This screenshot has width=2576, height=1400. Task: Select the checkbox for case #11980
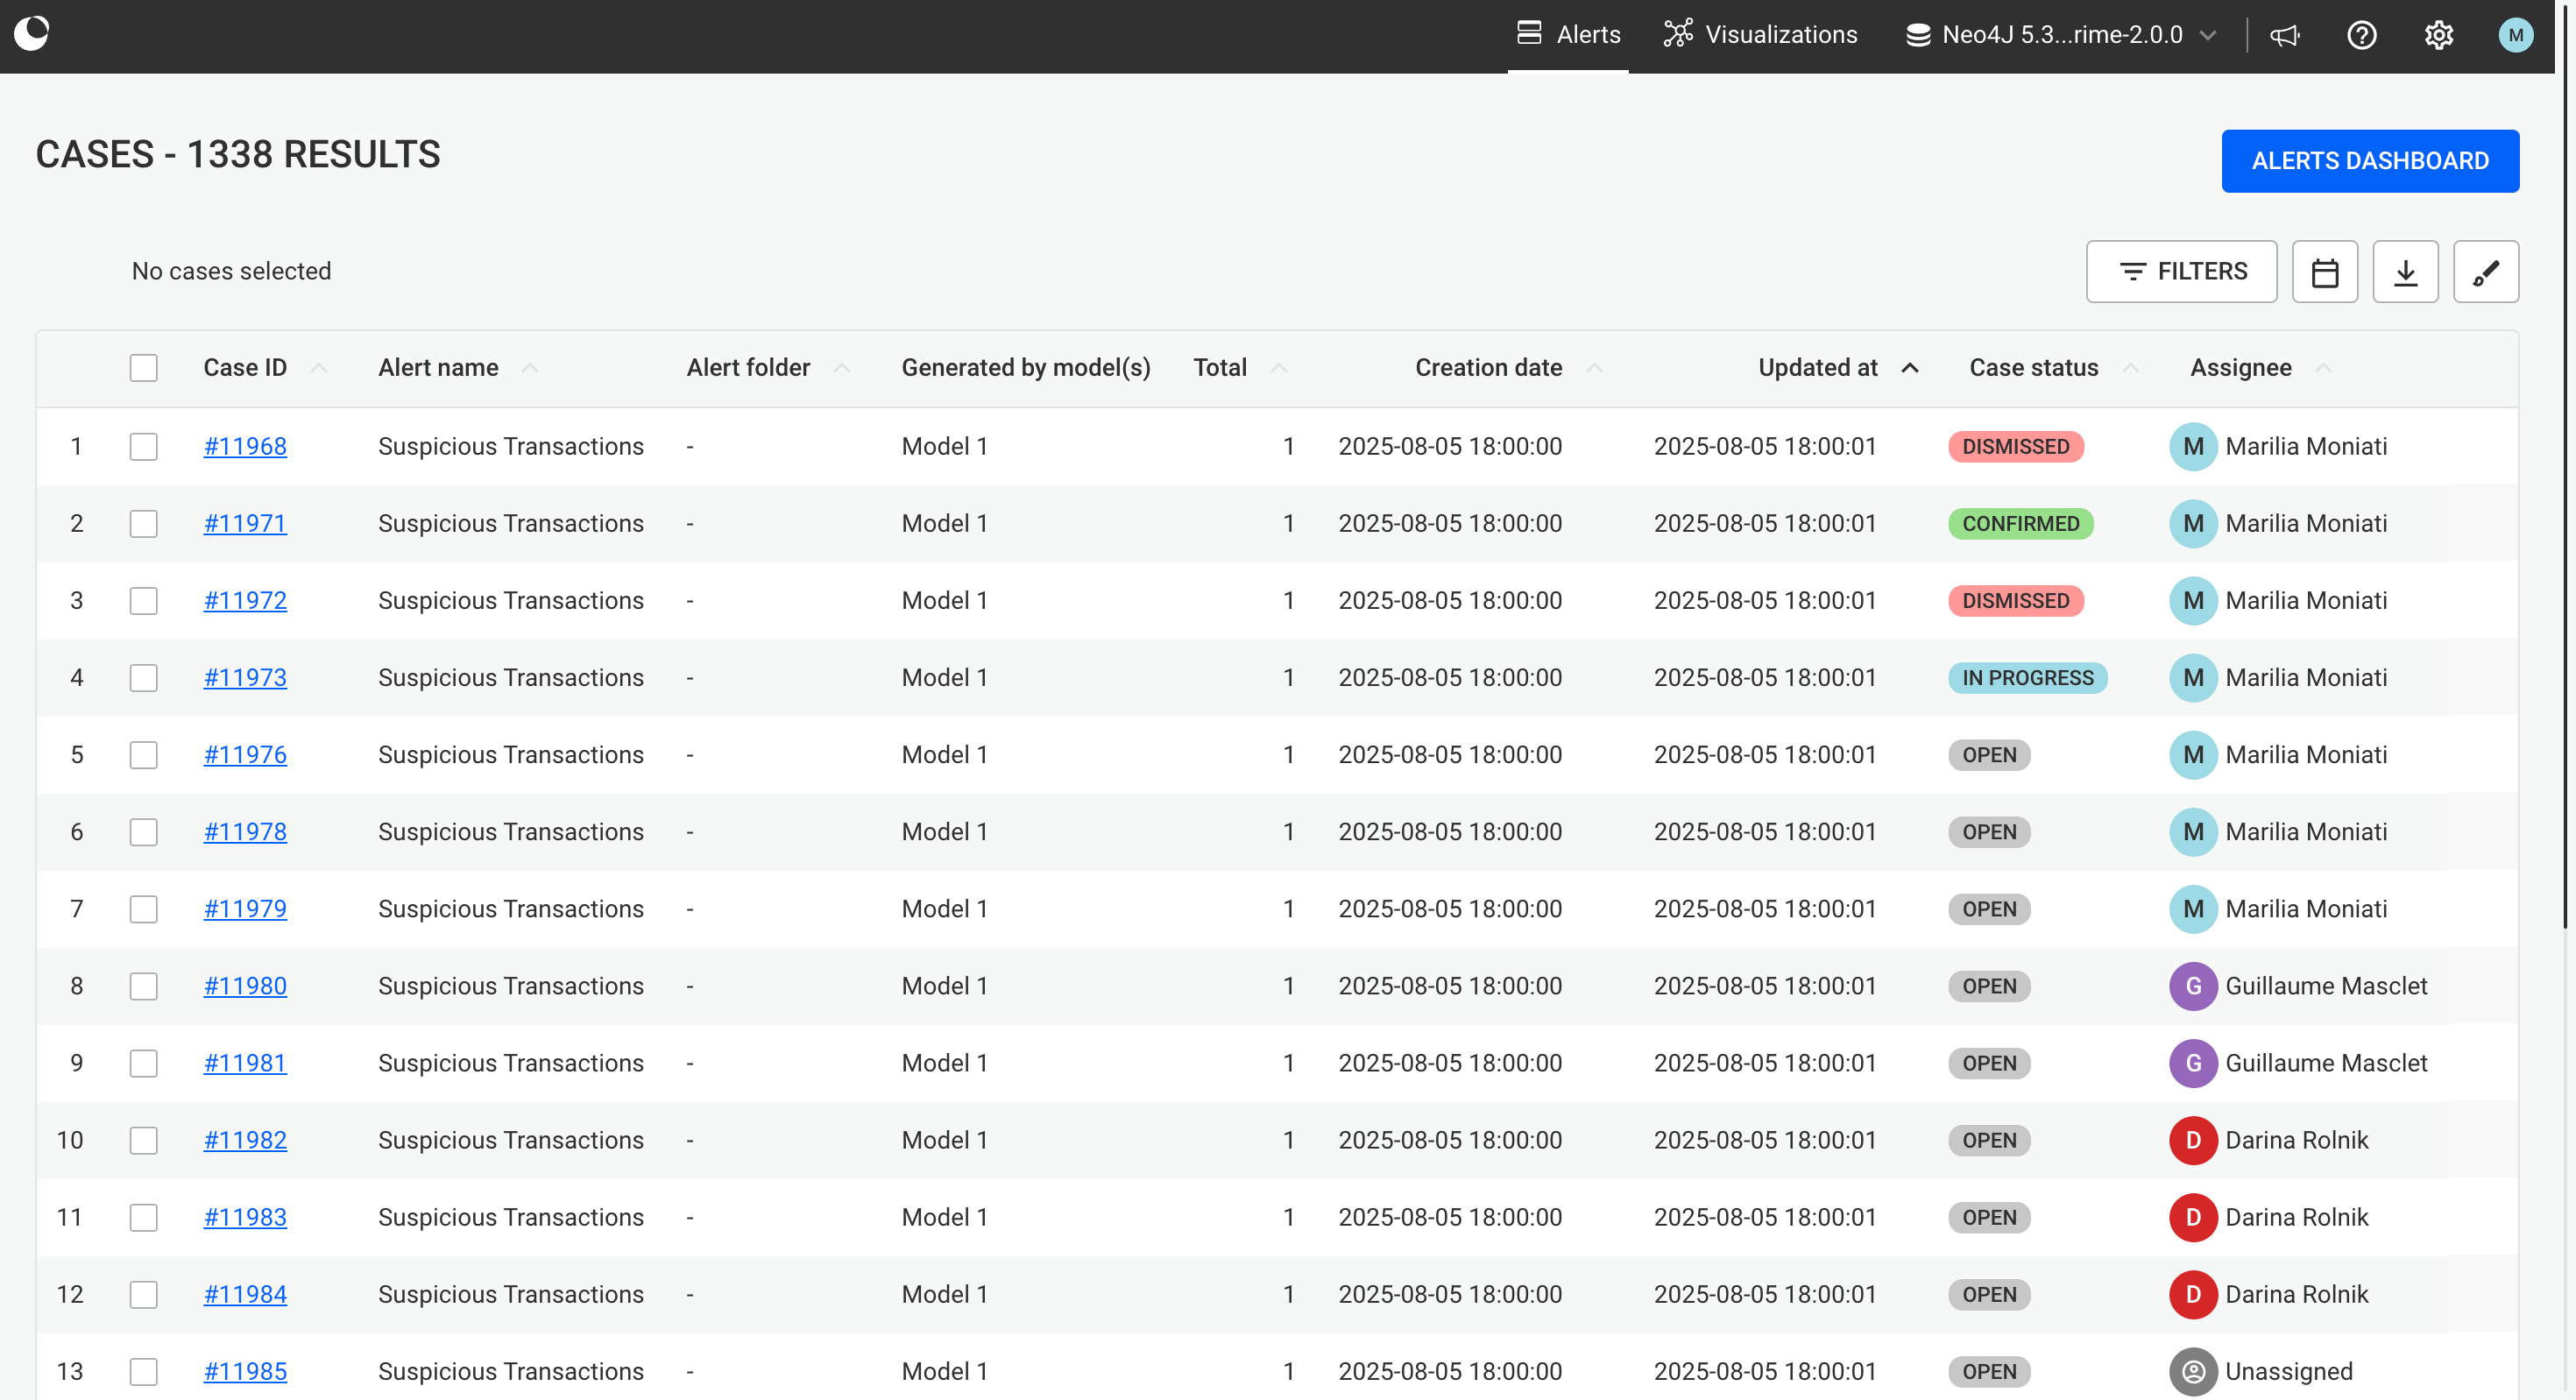[x=144, y=986]
